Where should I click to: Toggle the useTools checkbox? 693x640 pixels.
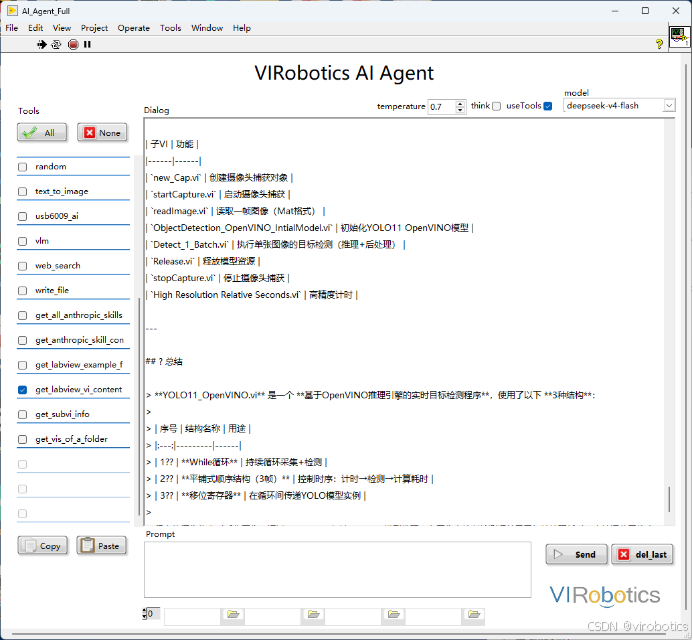(548, 106)
